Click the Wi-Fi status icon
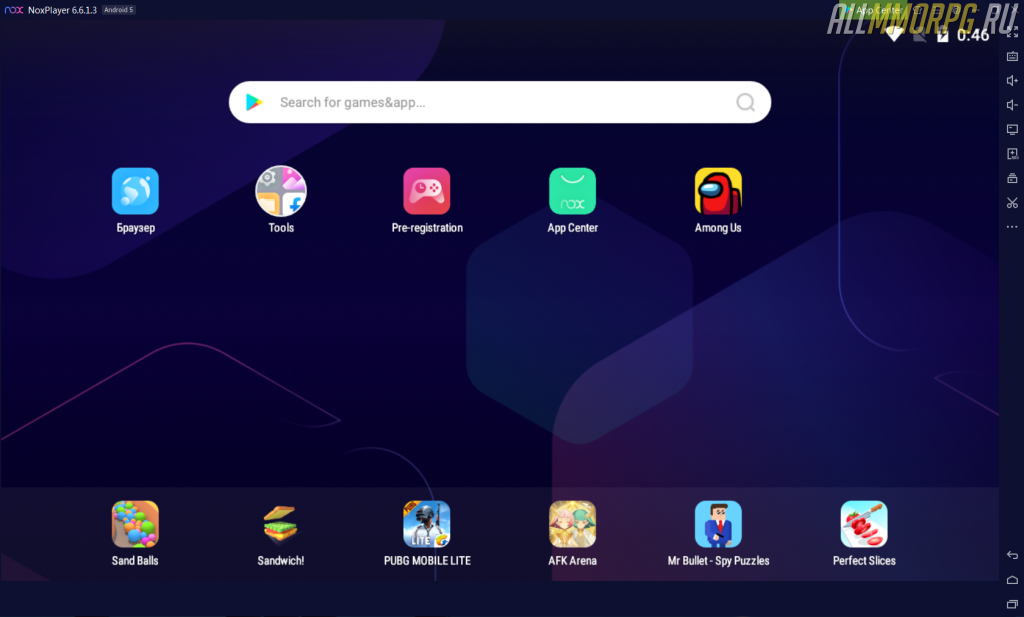This screenshot has height=617, width=1024. point(894,35)
